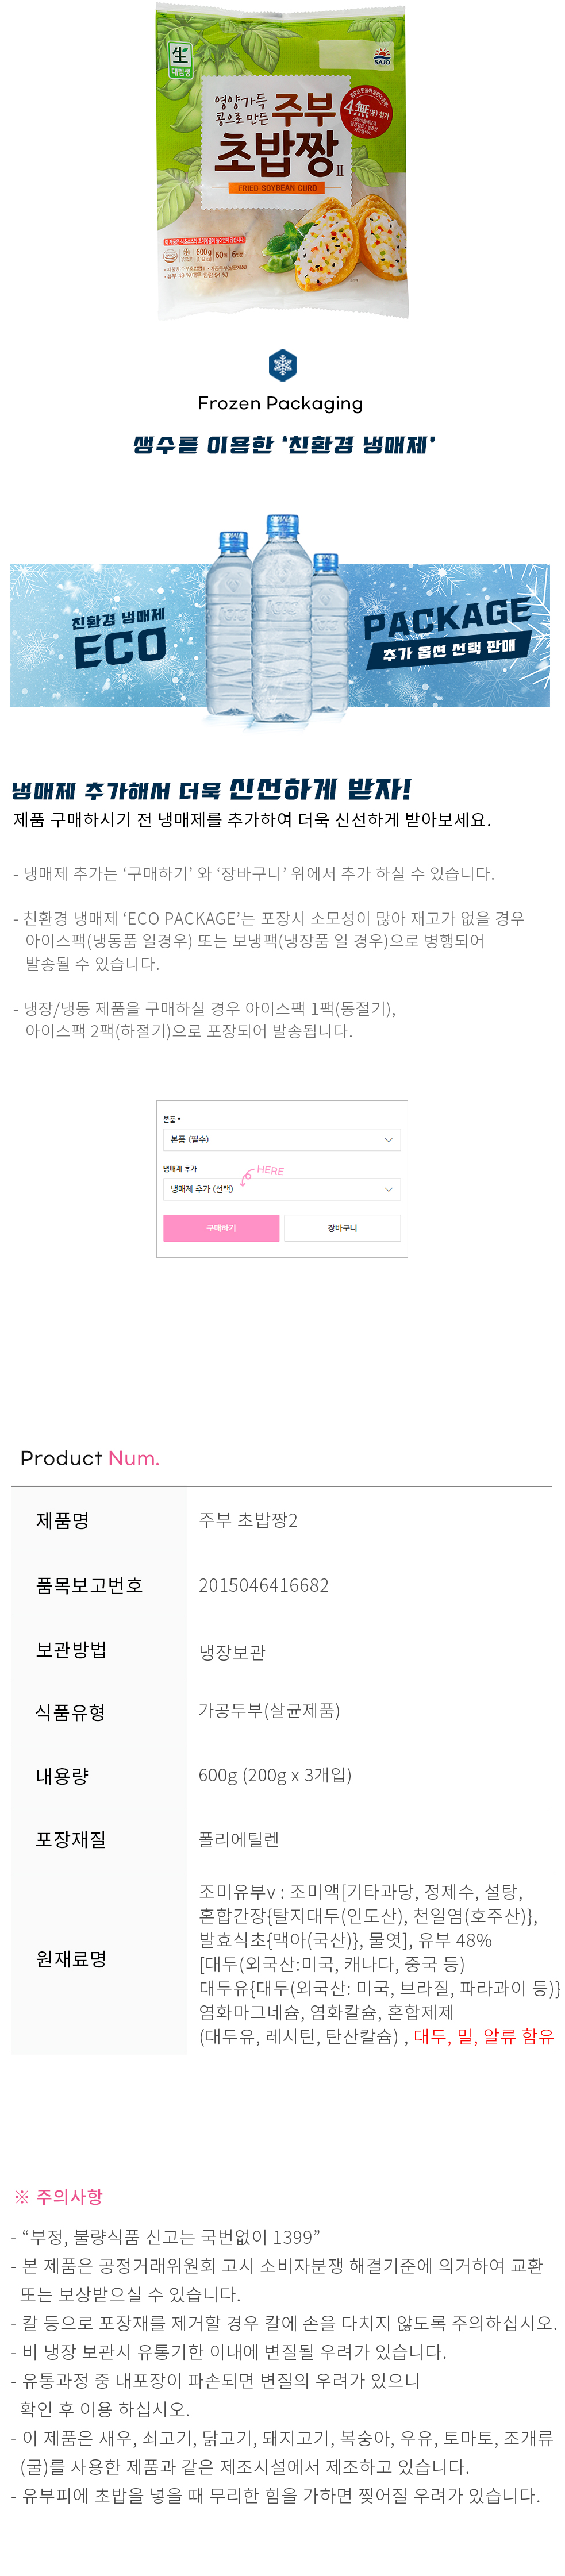This screenshot has height=2576, width=565.
Task: Click the water bottles in the ECO banner
Action: click(277, 620)
